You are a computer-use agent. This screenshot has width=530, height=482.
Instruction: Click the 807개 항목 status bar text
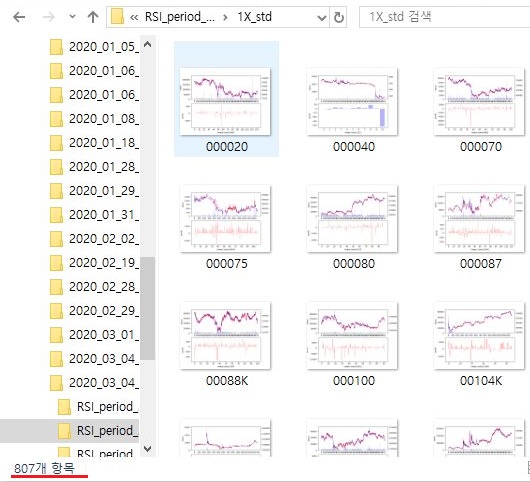(x=44, y=468)
